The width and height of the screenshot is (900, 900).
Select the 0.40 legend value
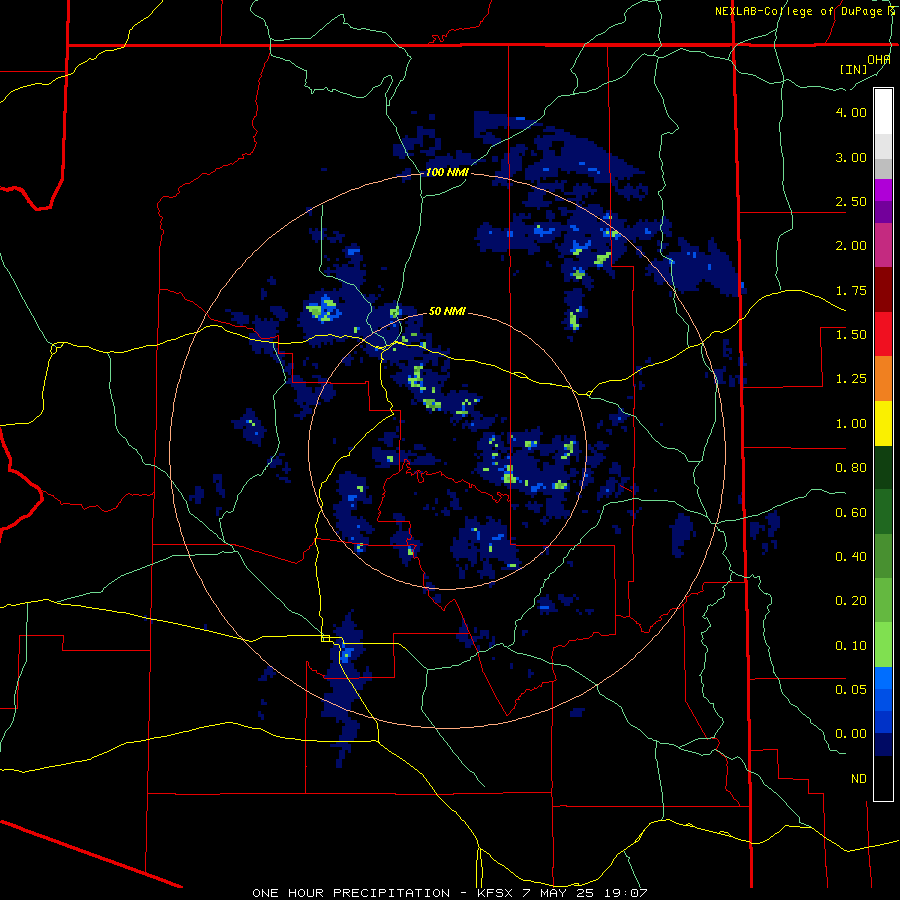(851, 557)
